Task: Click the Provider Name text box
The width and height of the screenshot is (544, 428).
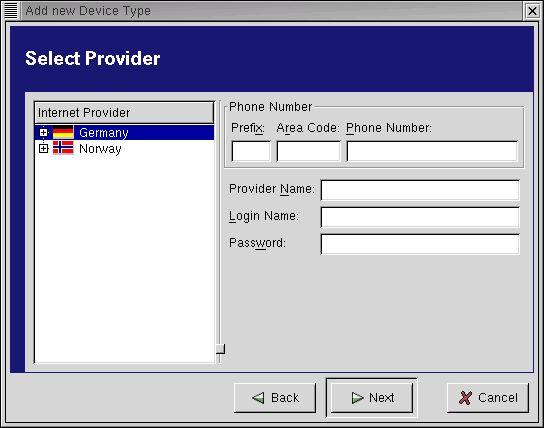Action: (x=420, y=190)
